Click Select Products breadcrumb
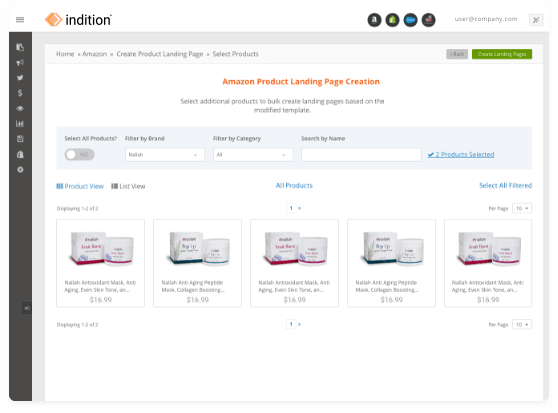 click(x=235, y=54)
